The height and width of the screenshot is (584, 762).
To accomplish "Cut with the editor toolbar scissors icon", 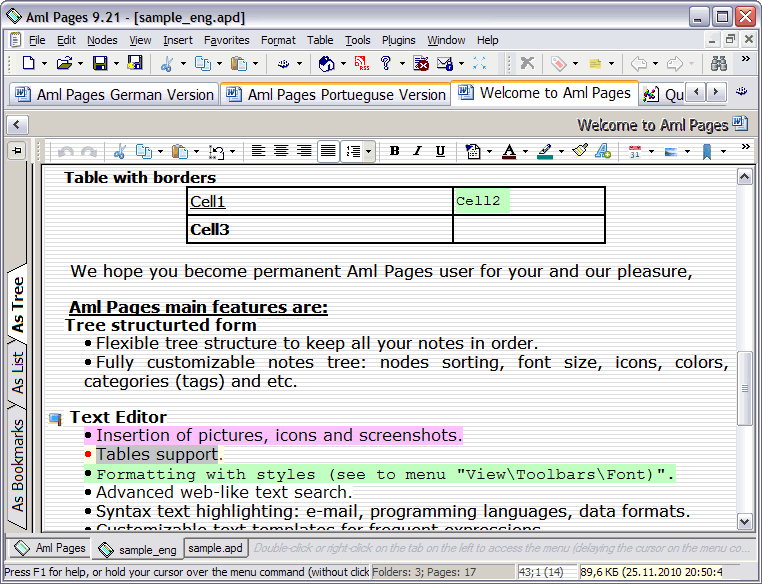I will pyautogui.click(x=120, y=152).
